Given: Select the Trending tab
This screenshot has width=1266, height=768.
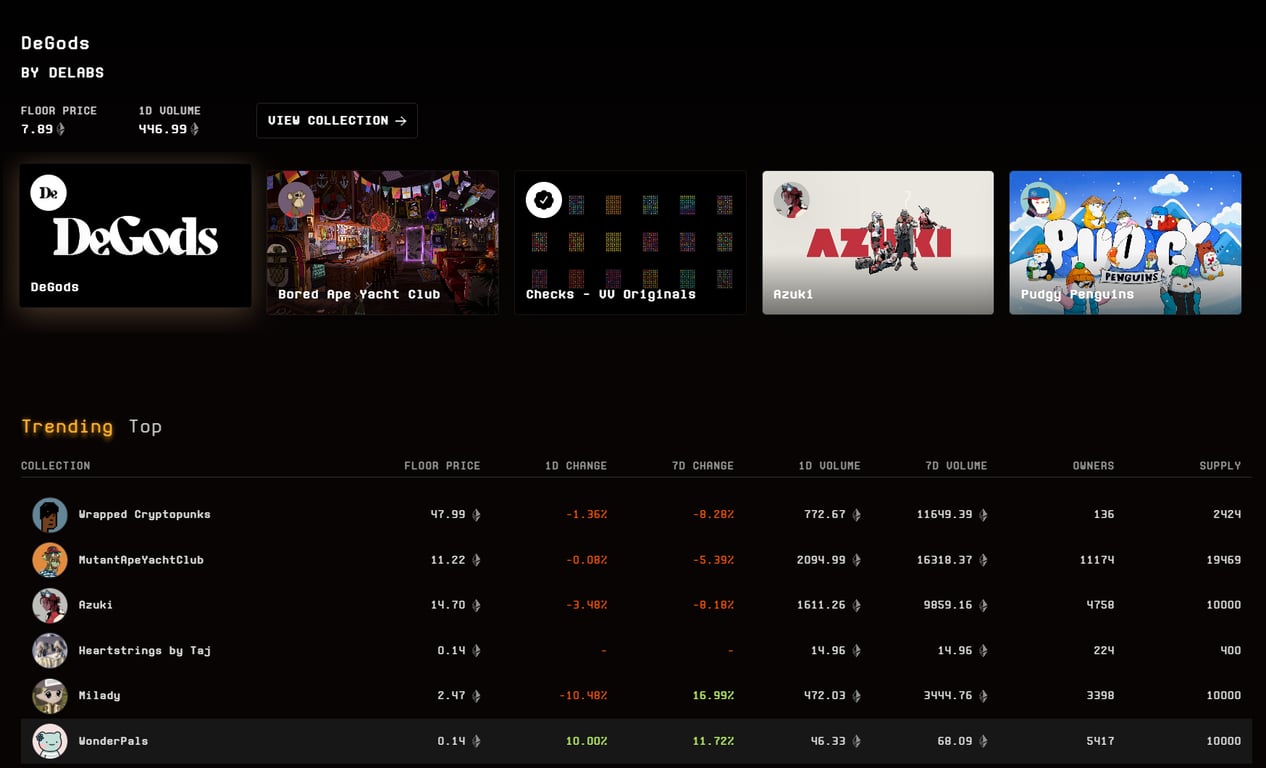Looking at the screenshot, I should tap(68, 426).
